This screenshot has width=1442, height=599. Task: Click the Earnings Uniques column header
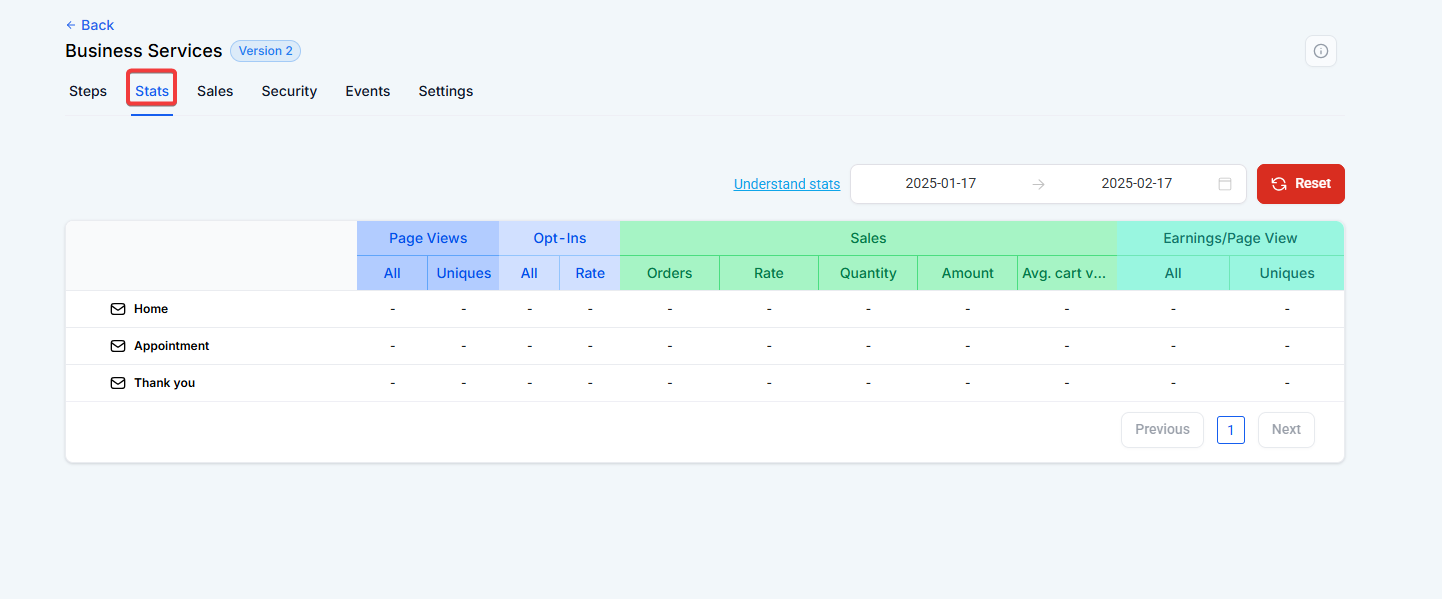1287,273
